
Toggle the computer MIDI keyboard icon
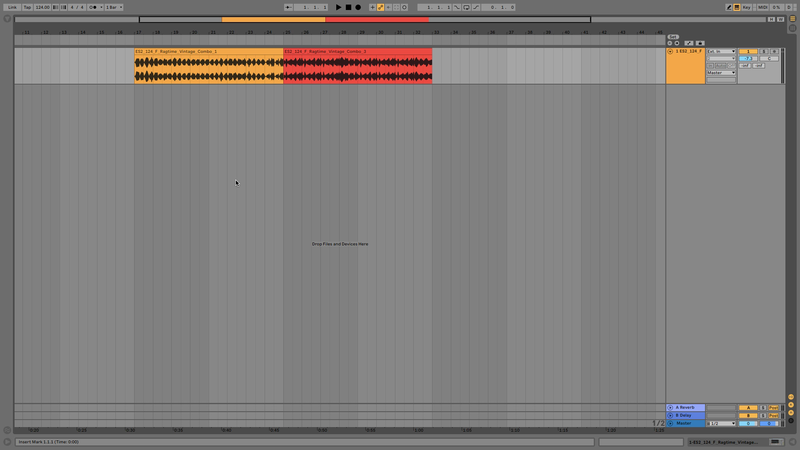737,7
